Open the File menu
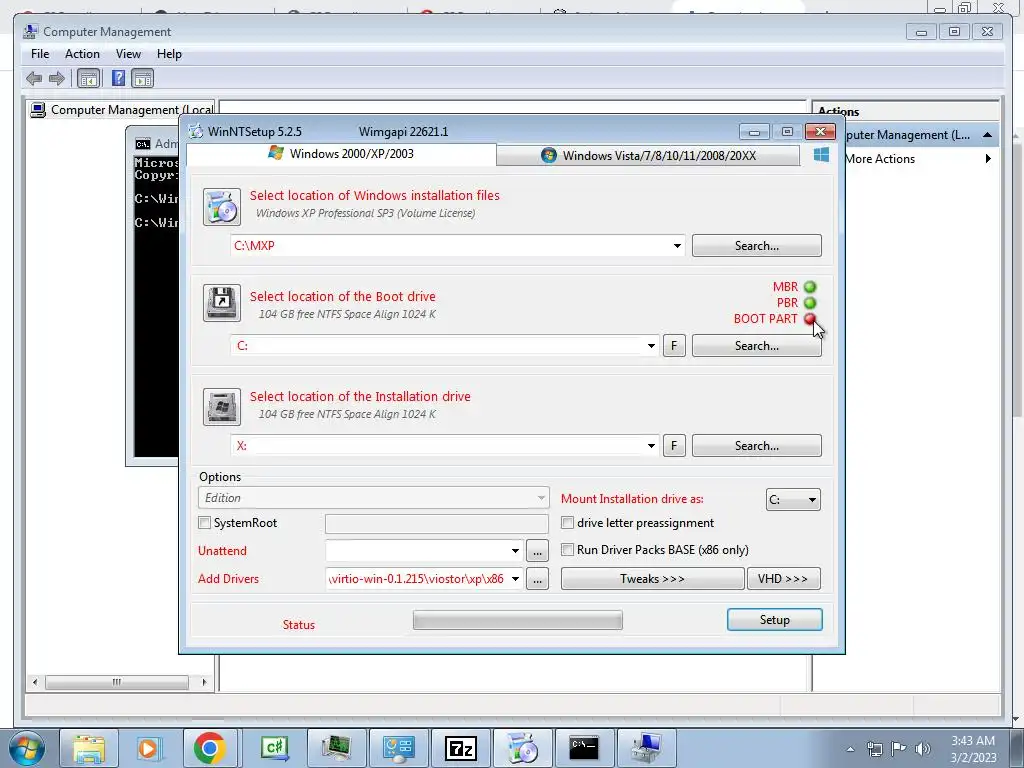Viewport: 1024px width, 768px height. (x=40, y=54)
